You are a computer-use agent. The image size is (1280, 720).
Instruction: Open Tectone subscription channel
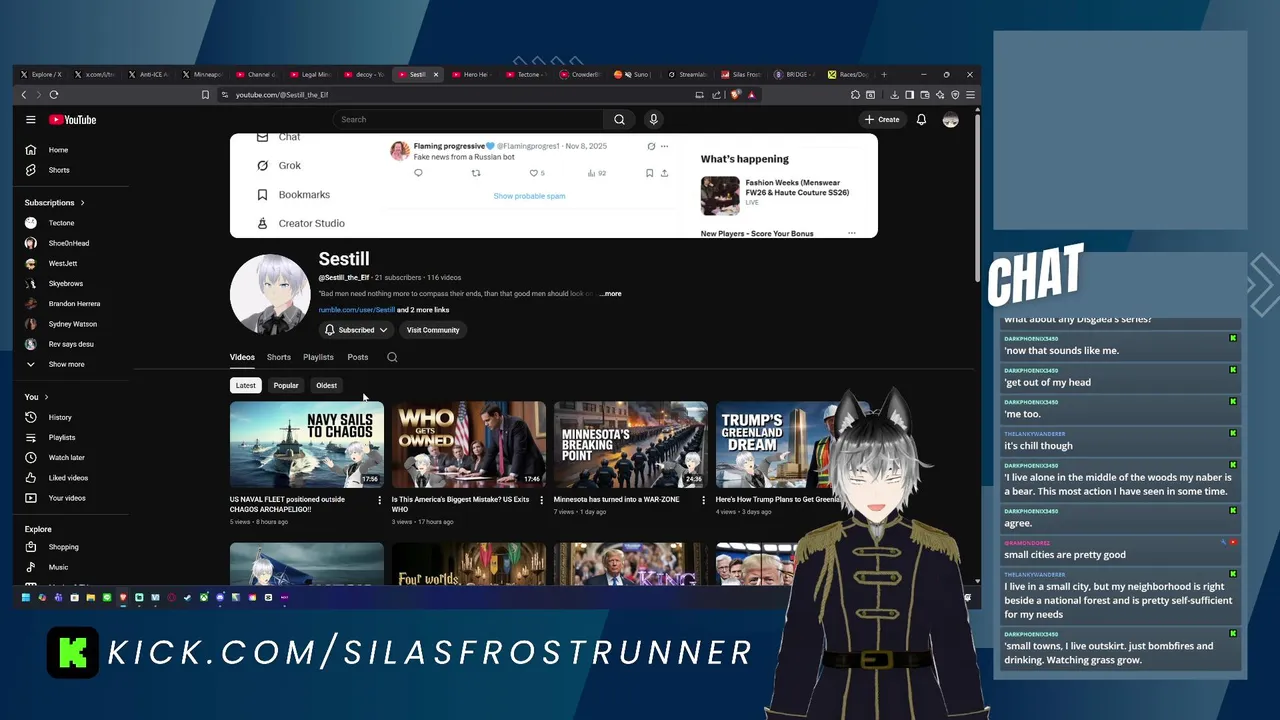tap(61, 223)
